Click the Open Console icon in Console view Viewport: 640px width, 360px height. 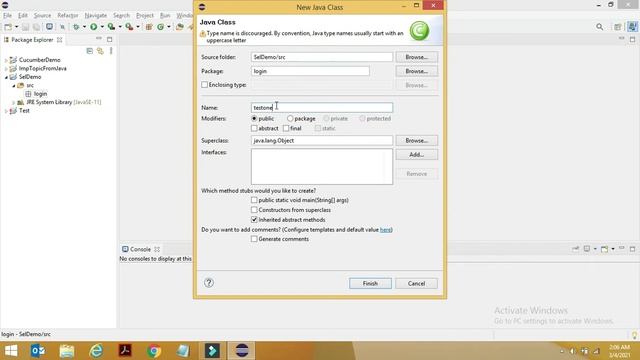click(604, 249)
